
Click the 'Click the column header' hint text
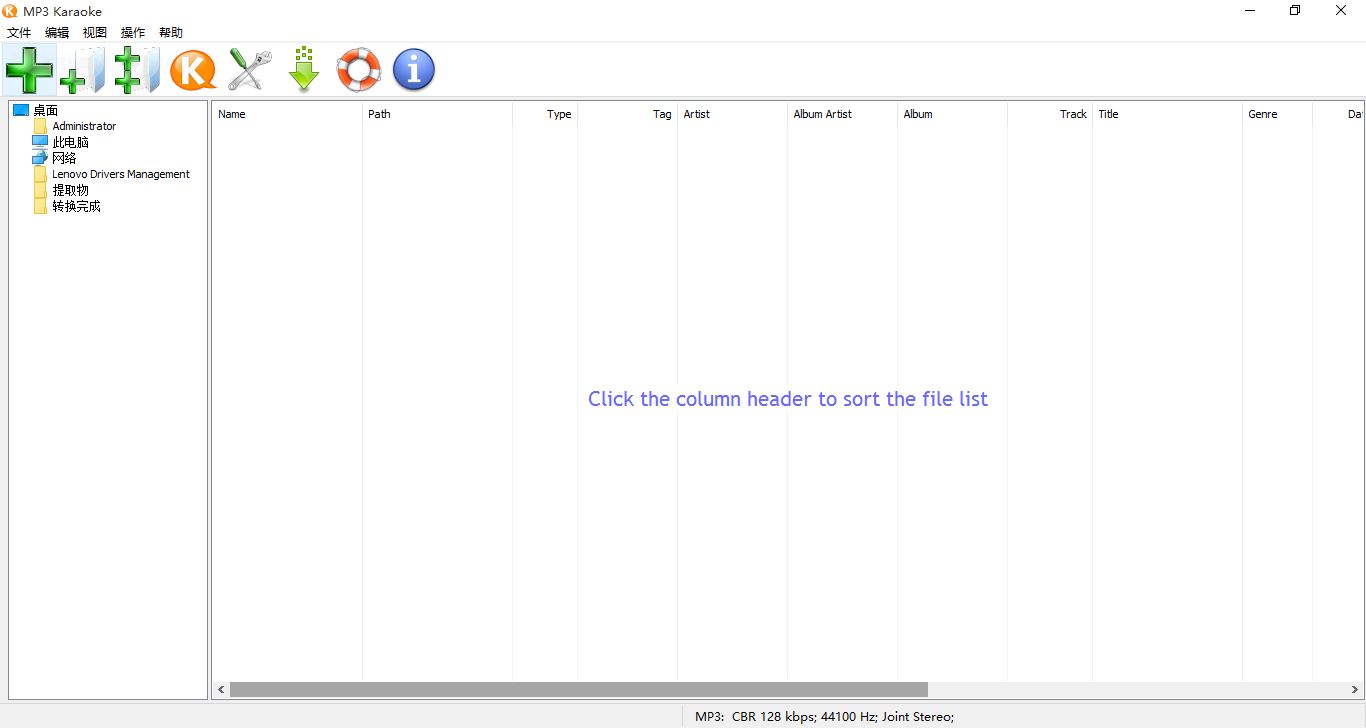[788, 399]
